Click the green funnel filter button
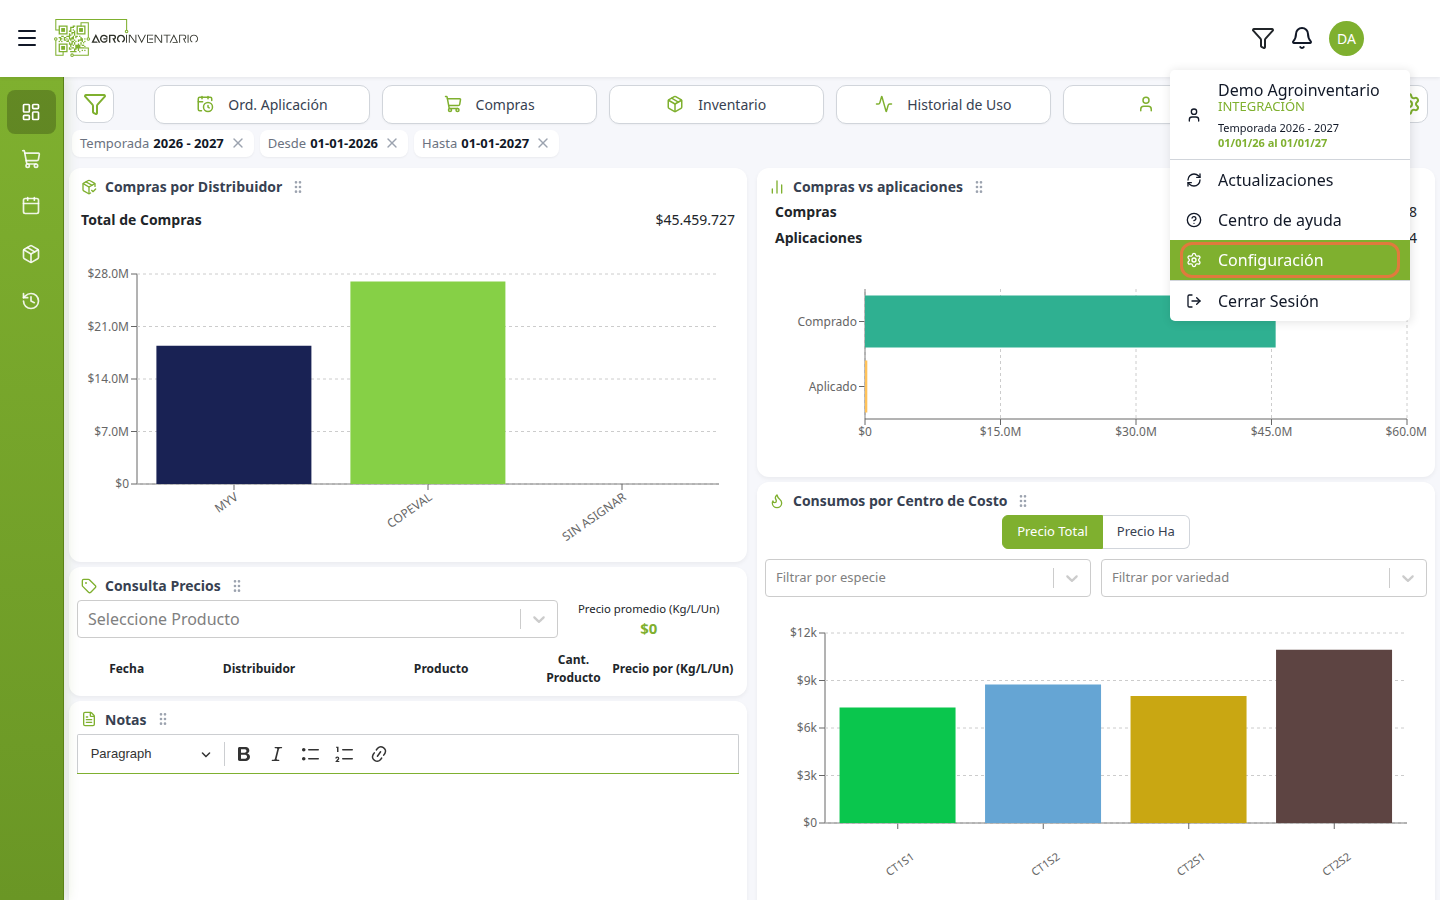 pos(95,104)
